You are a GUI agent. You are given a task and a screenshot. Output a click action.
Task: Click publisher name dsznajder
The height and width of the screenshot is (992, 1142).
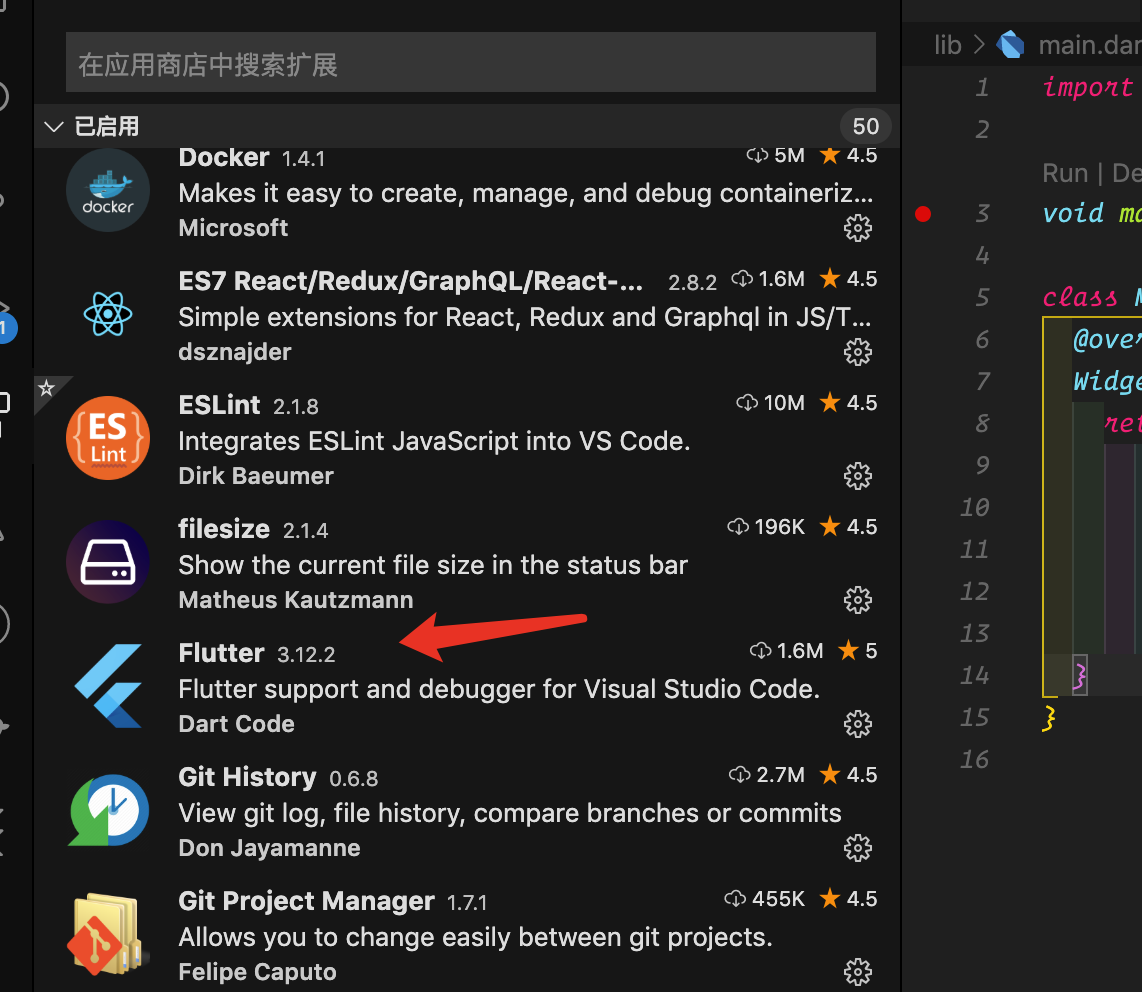[x=235, y=352]
